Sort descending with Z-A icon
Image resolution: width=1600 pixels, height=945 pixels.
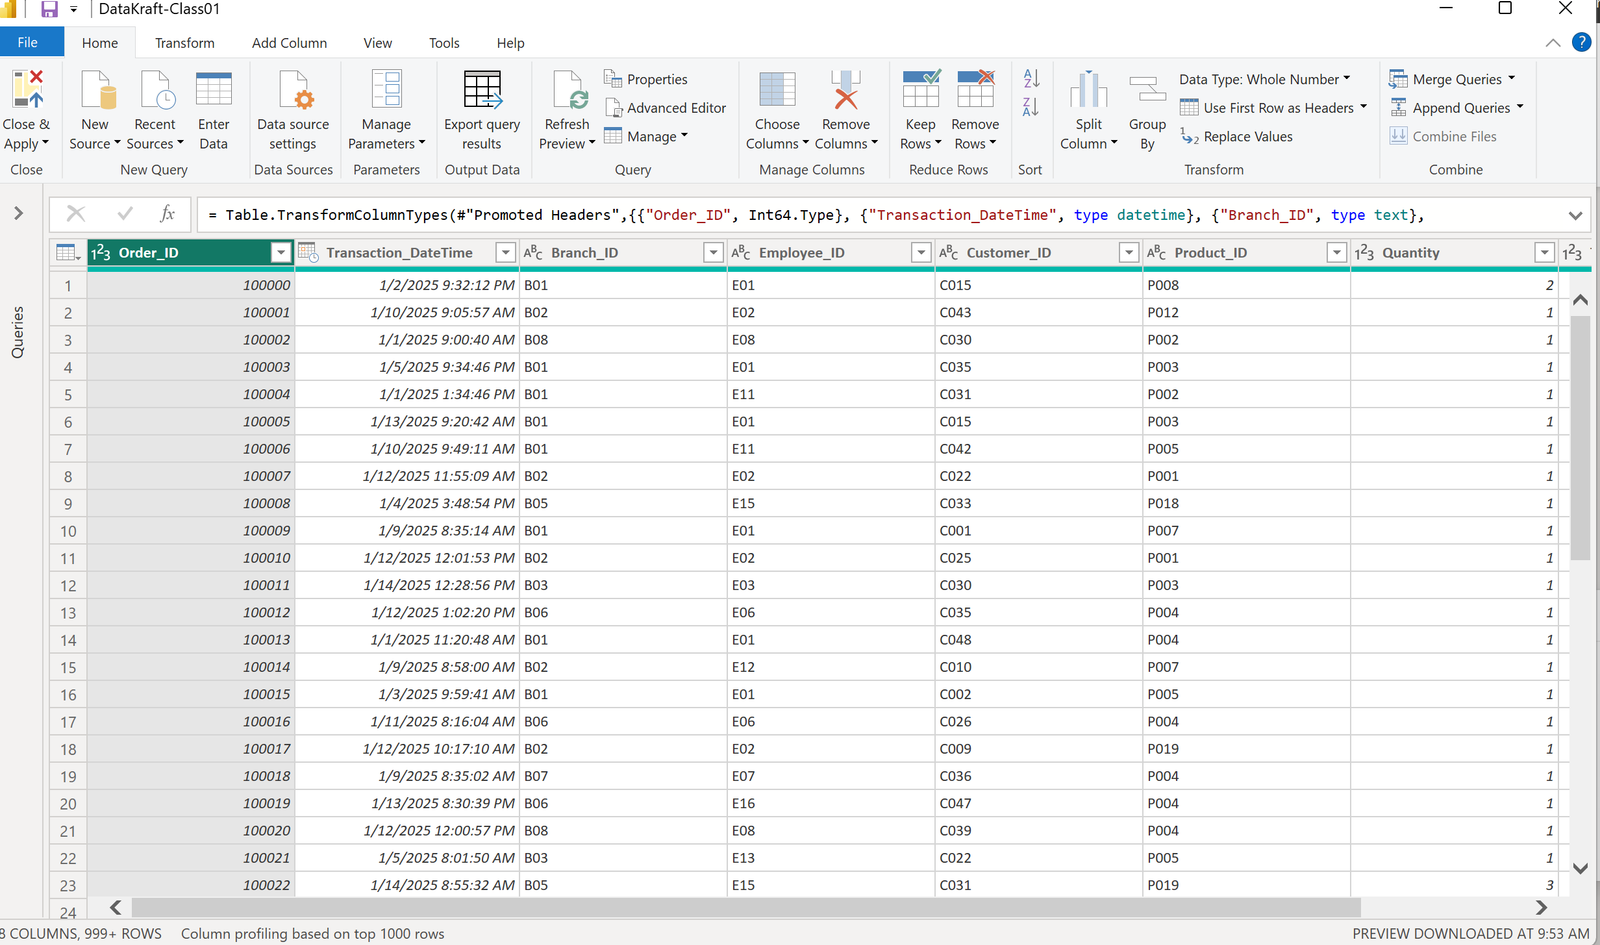[x=1031, y=106]
